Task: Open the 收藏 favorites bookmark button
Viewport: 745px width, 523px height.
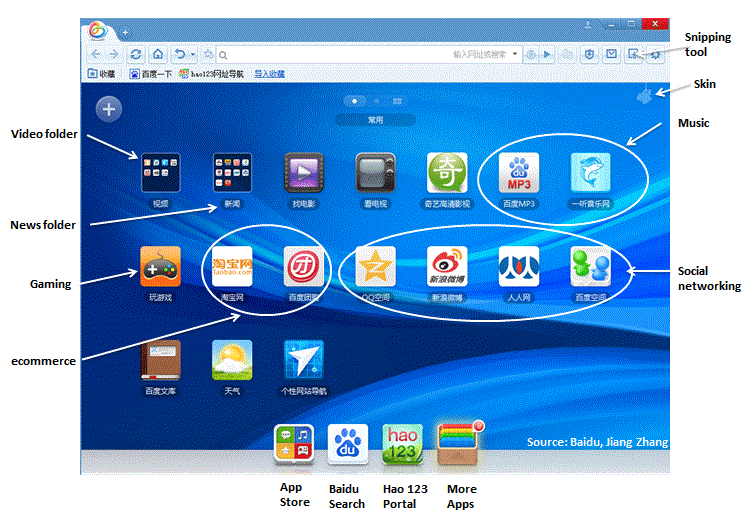Action: pyautogui.click(x=101, y=74)
